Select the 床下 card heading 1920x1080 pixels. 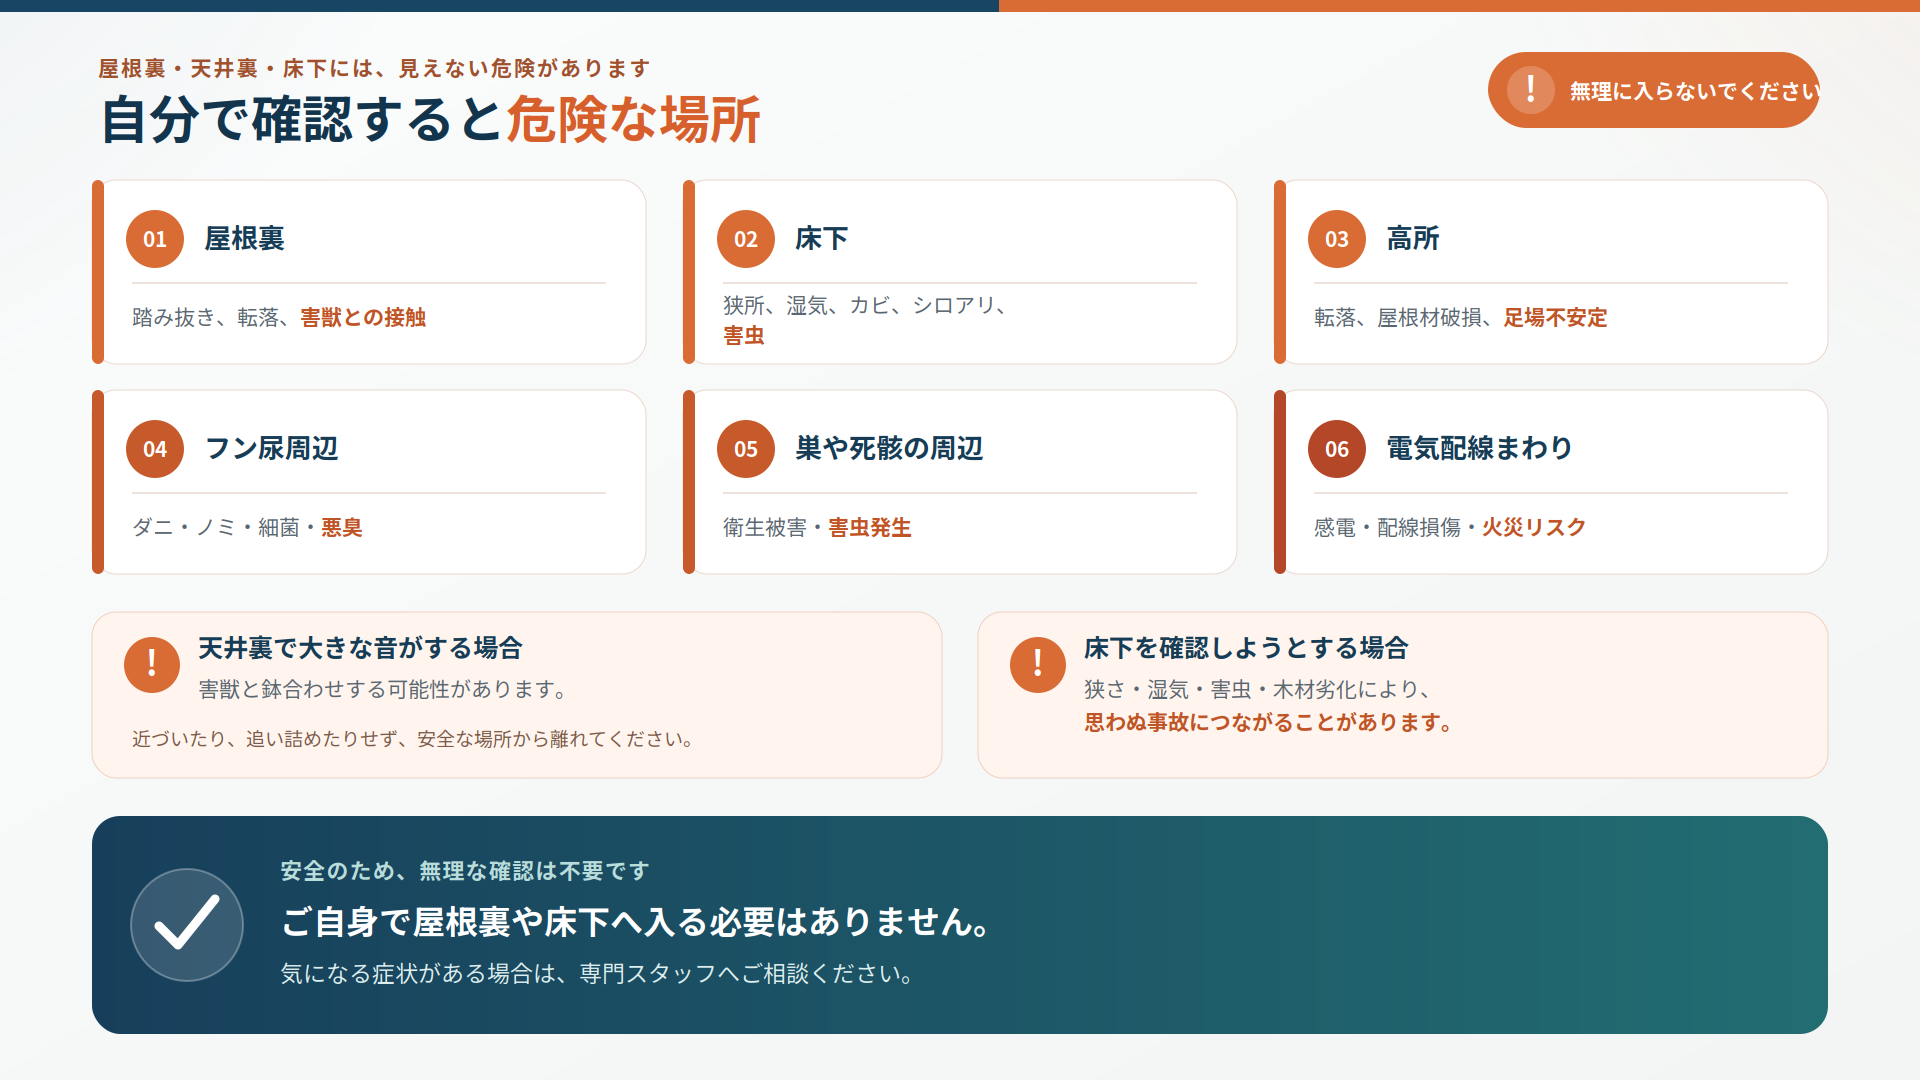tap(822, 239)
